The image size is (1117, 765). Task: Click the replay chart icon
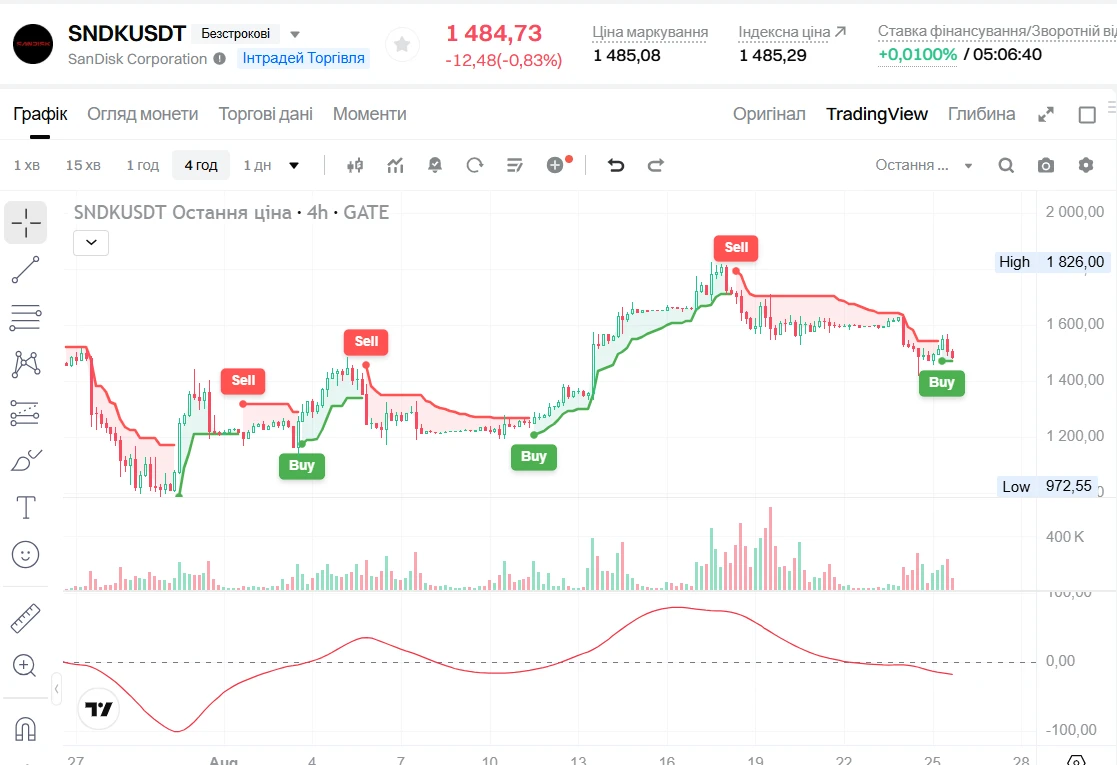click(475, 165)
